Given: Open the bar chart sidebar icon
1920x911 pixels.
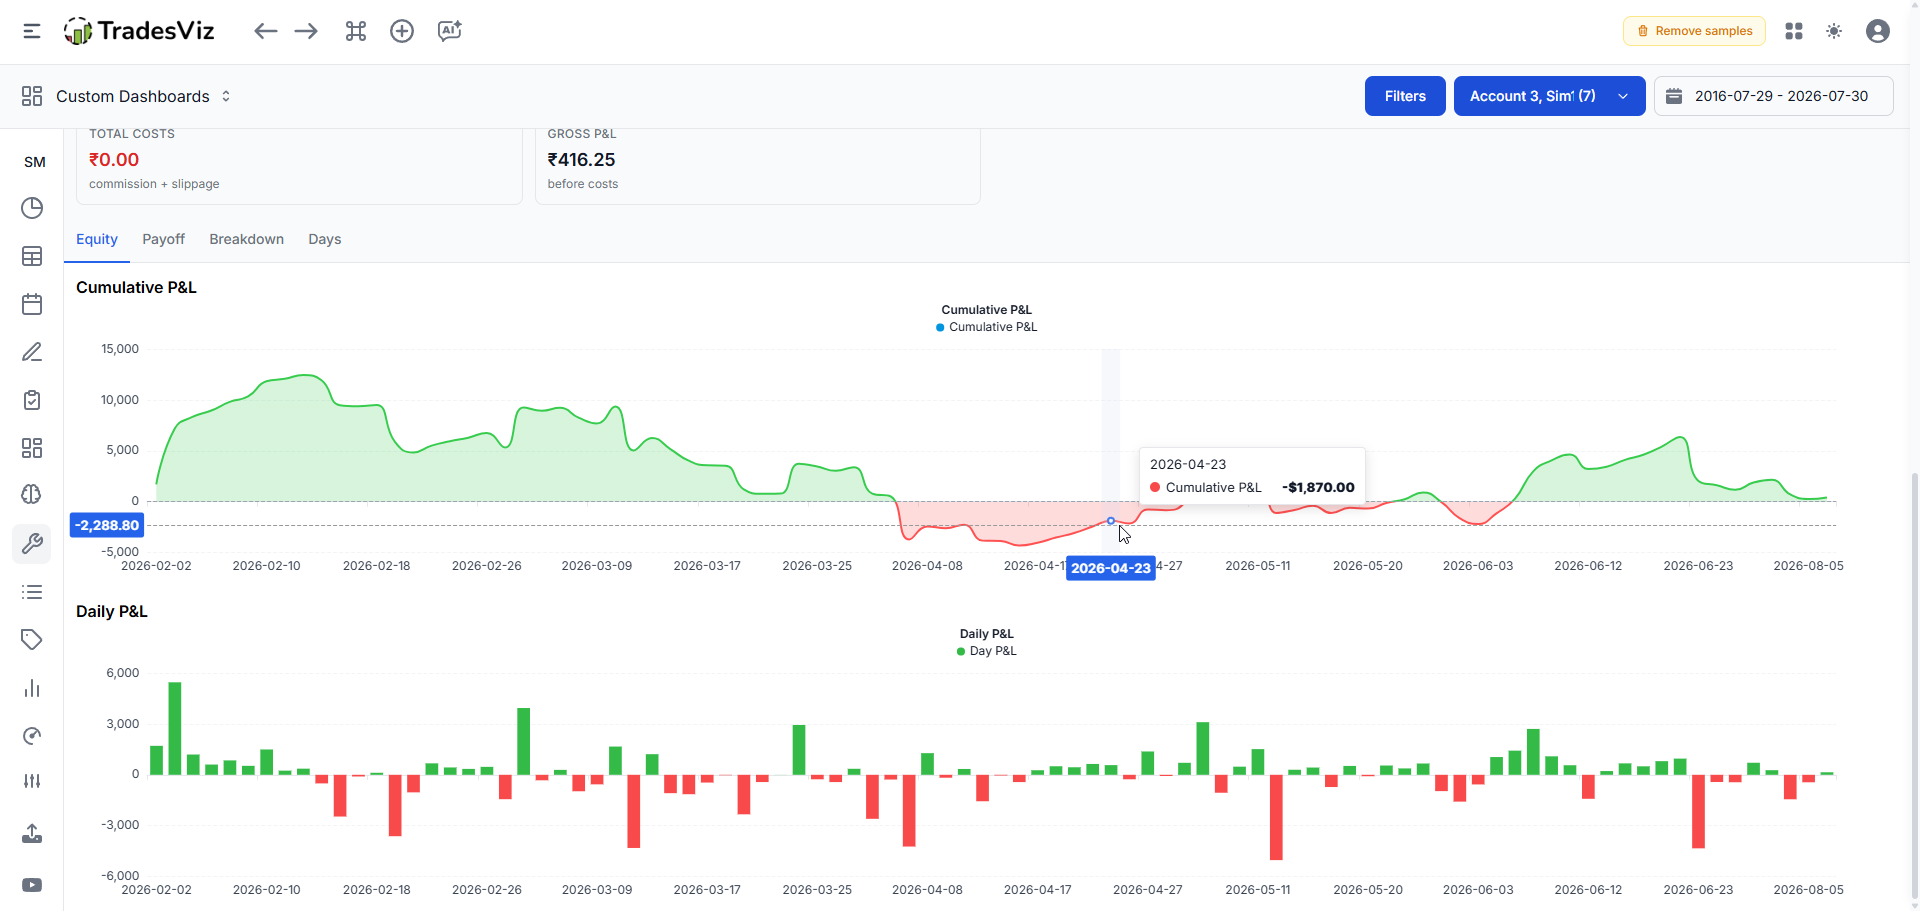Looking at the screenshot, I should click(x=32, y=688).
